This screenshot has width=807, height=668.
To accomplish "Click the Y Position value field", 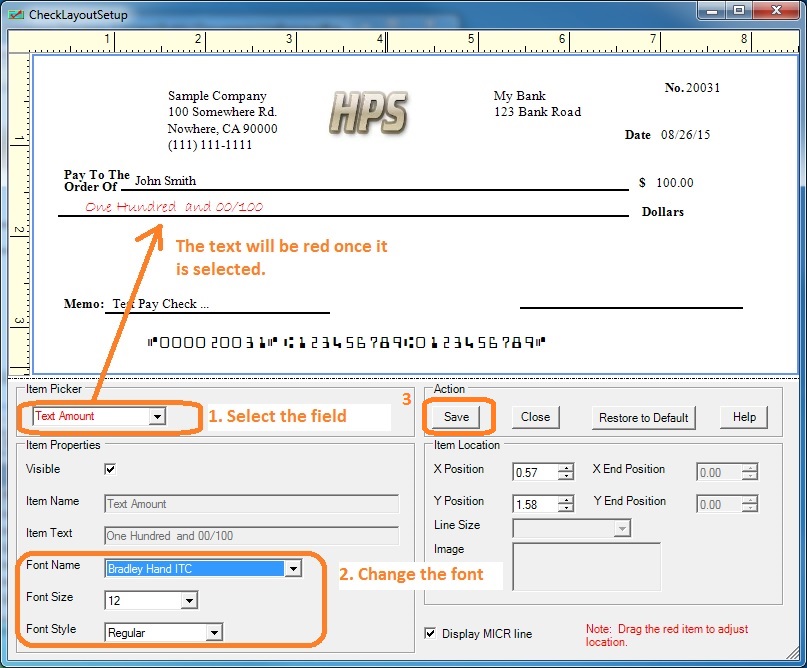I will click(x=535, y=504).
